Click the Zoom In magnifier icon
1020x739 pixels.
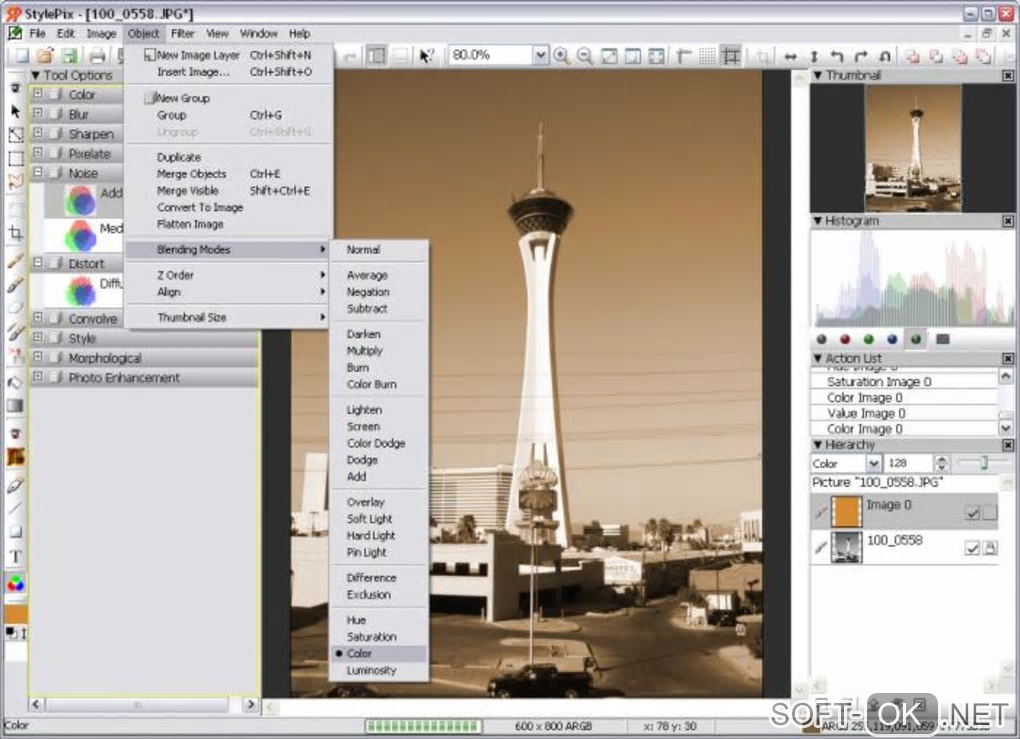pos(562,56)
